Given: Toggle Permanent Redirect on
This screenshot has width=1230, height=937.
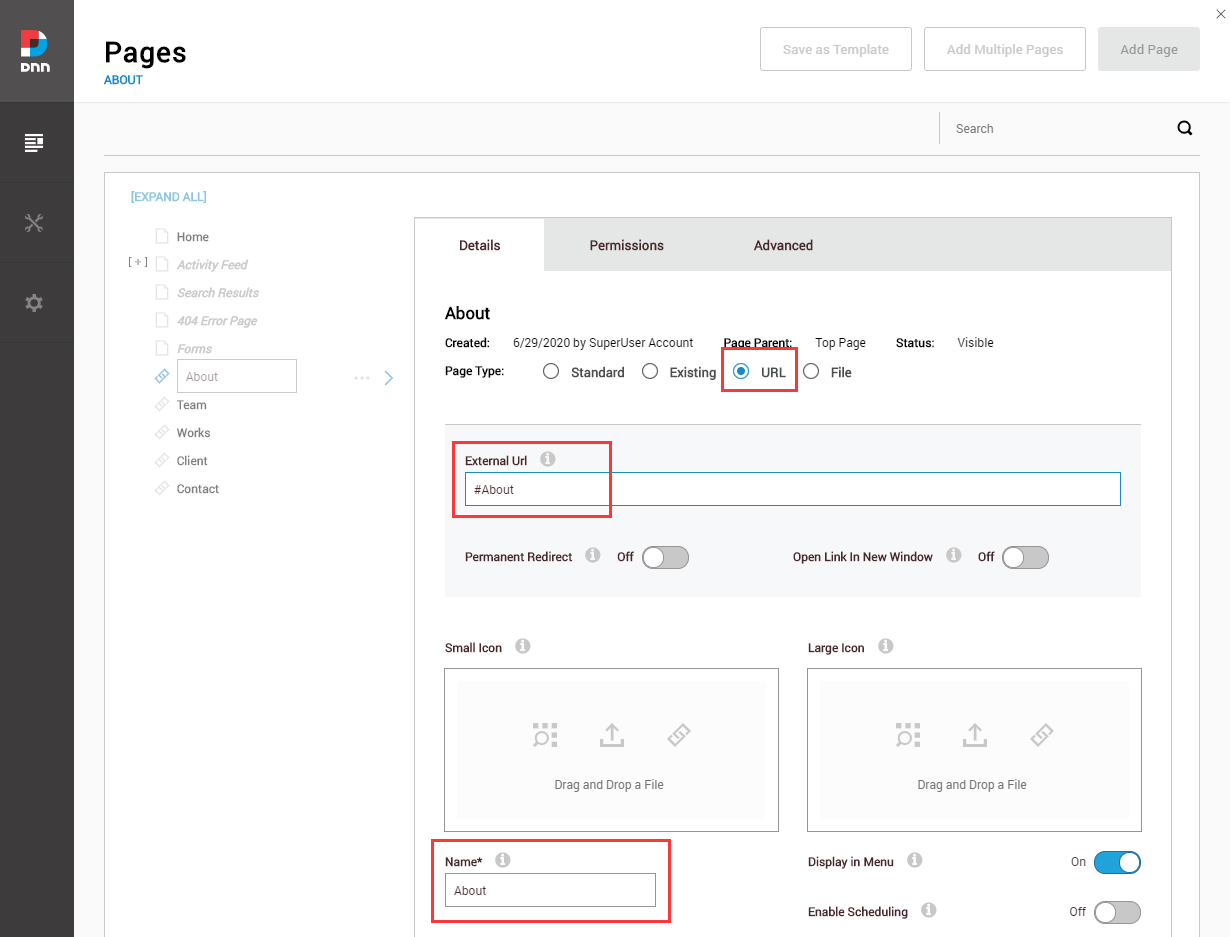Looking at the screenshot, I should 664,557.
